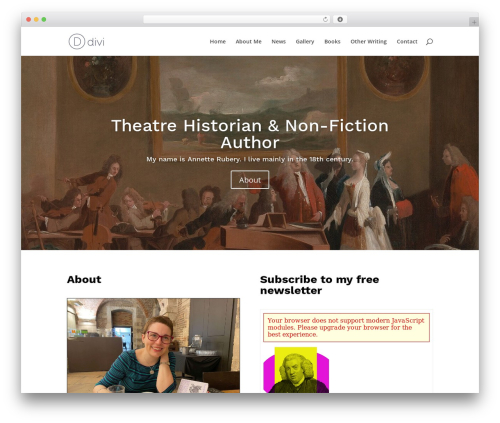Viewport: 500px width, 423px height.
Task: Click the yellow minimize window dot
Action: [x=36, y=19]
